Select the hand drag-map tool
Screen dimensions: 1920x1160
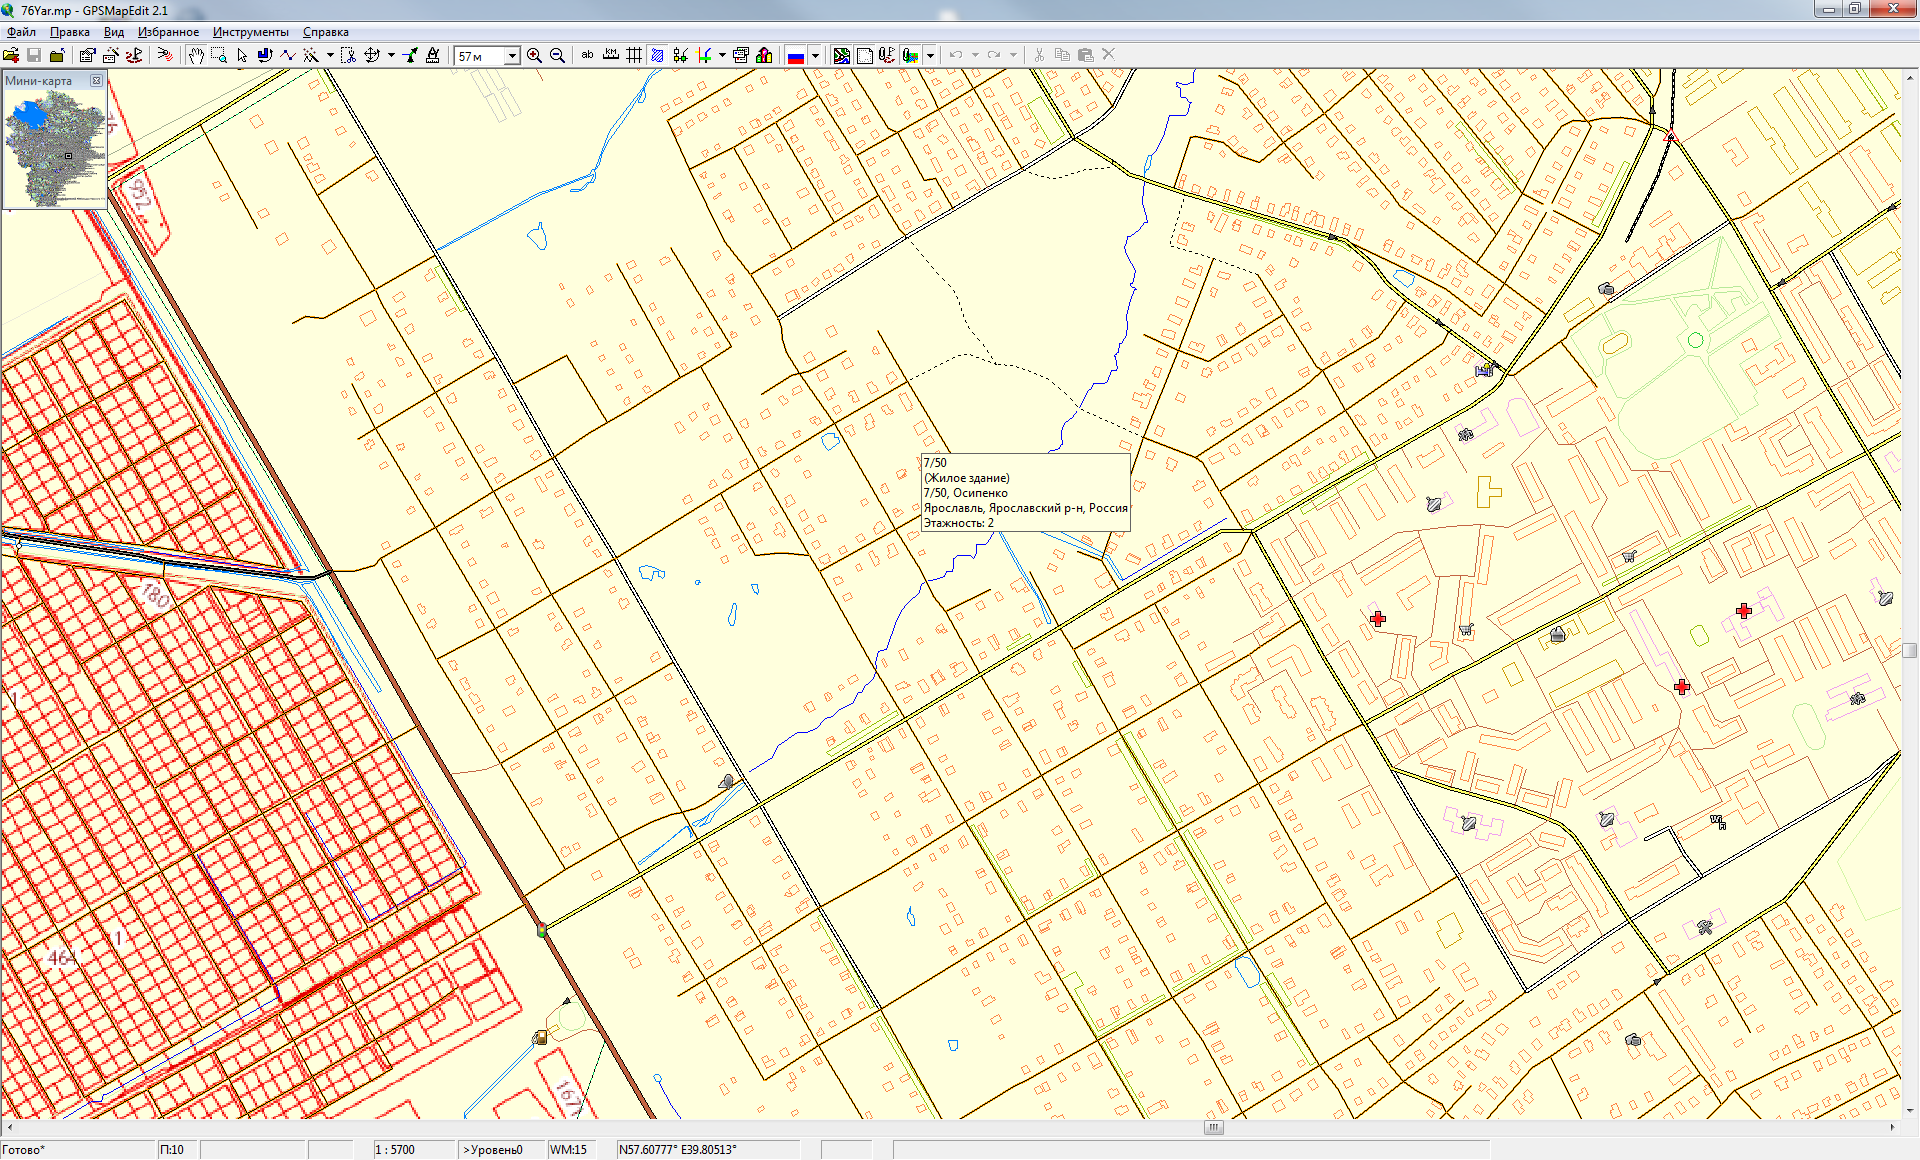pos(196,56)
